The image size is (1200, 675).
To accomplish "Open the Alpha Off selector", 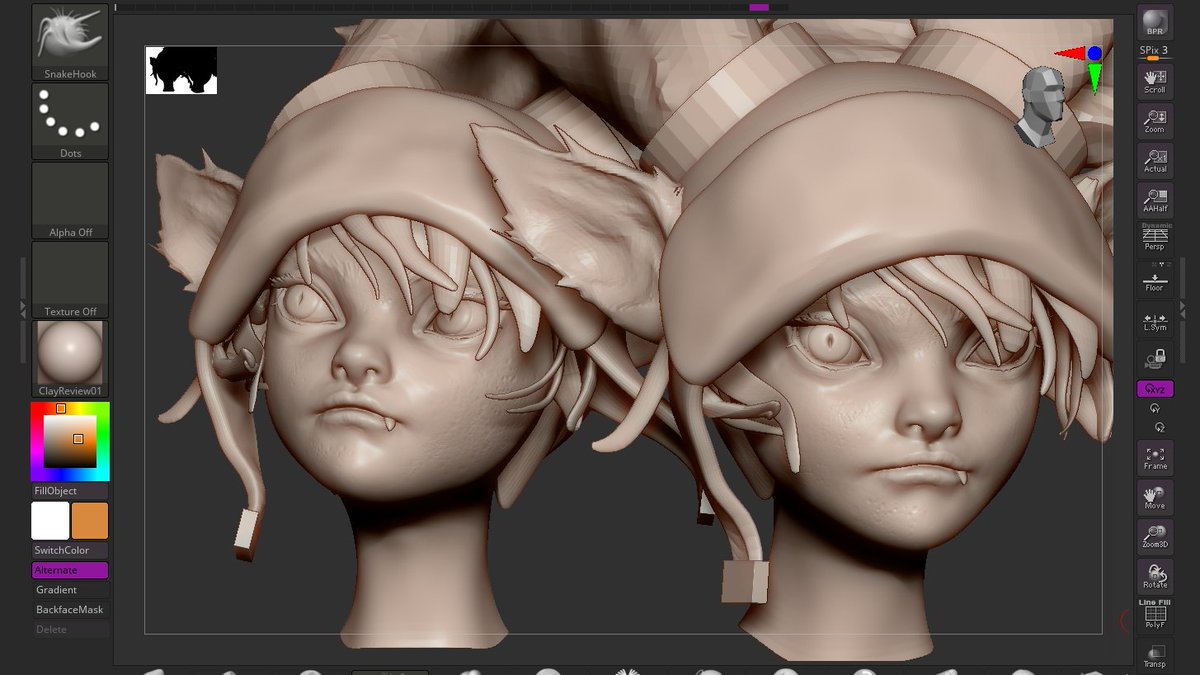I will (70, 200).
